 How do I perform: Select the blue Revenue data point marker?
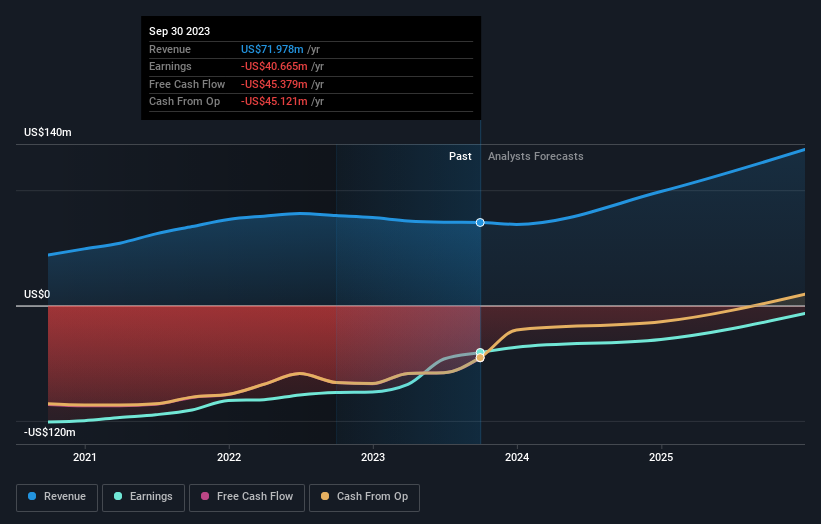coord(480,222)
